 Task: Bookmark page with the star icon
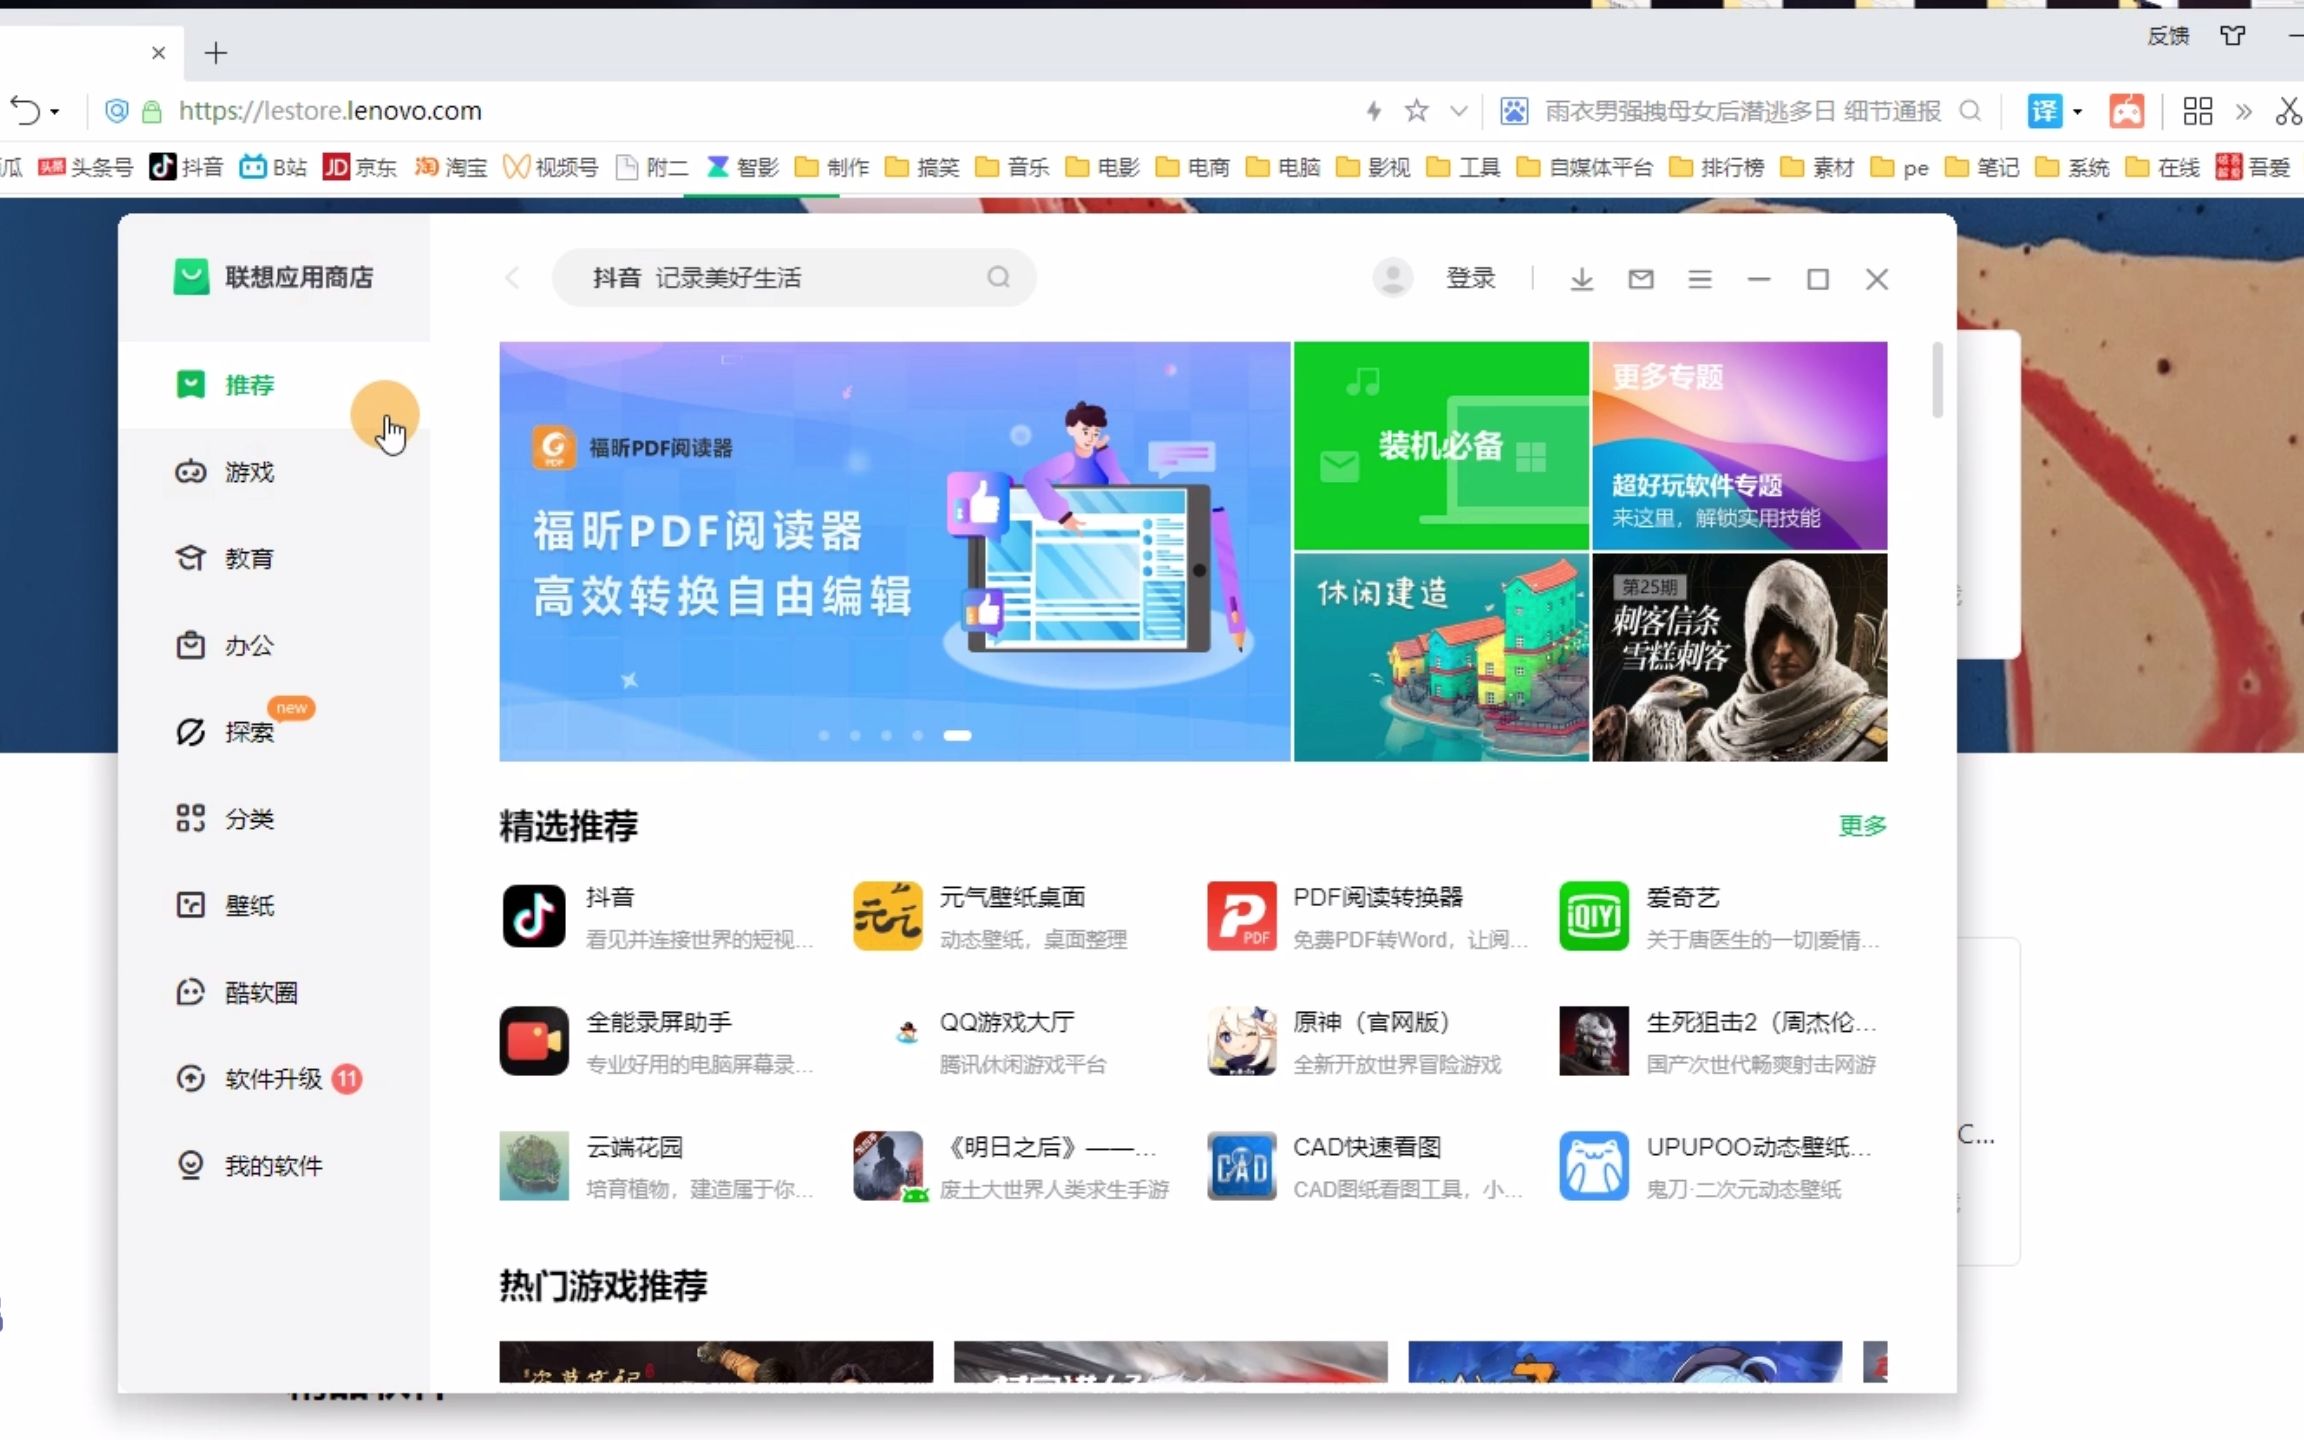pyautogui.click(x=1416, y=111)
